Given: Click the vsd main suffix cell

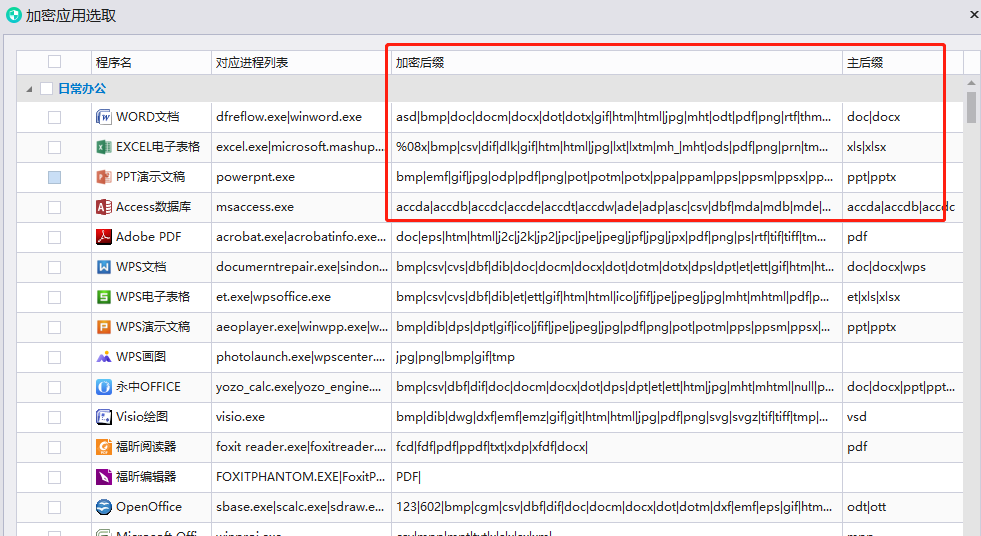Looking at the screenshot, I should point(903,417).
